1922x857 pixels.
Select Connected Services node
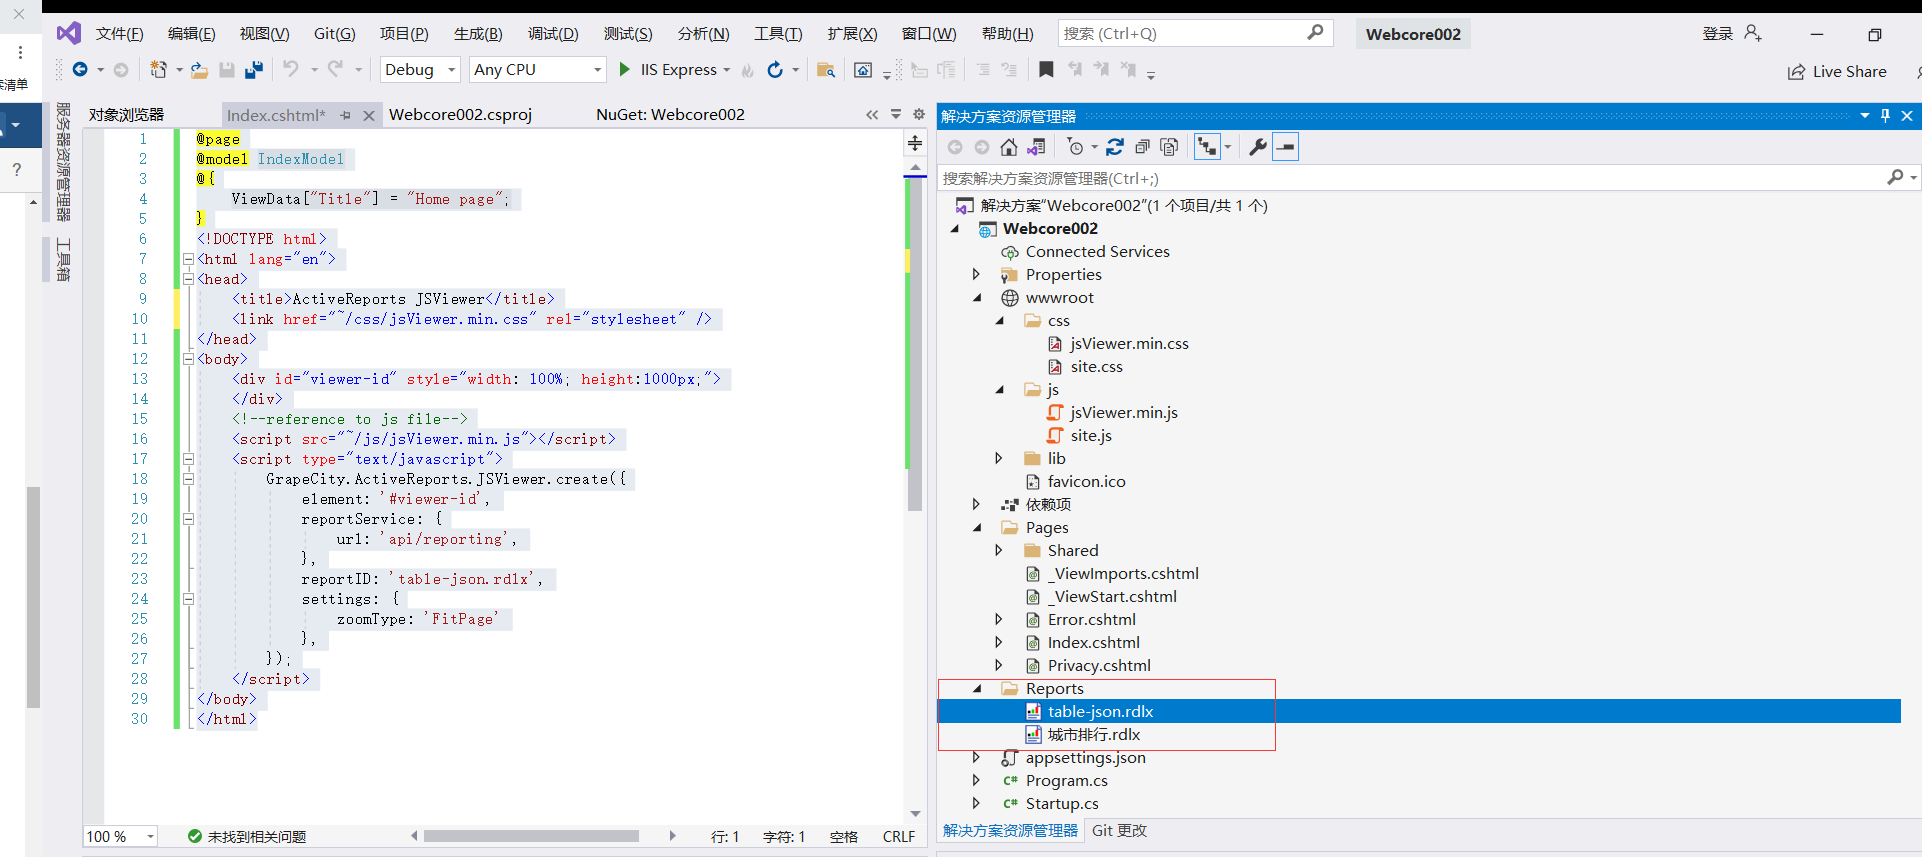[x=1097, y=252]
